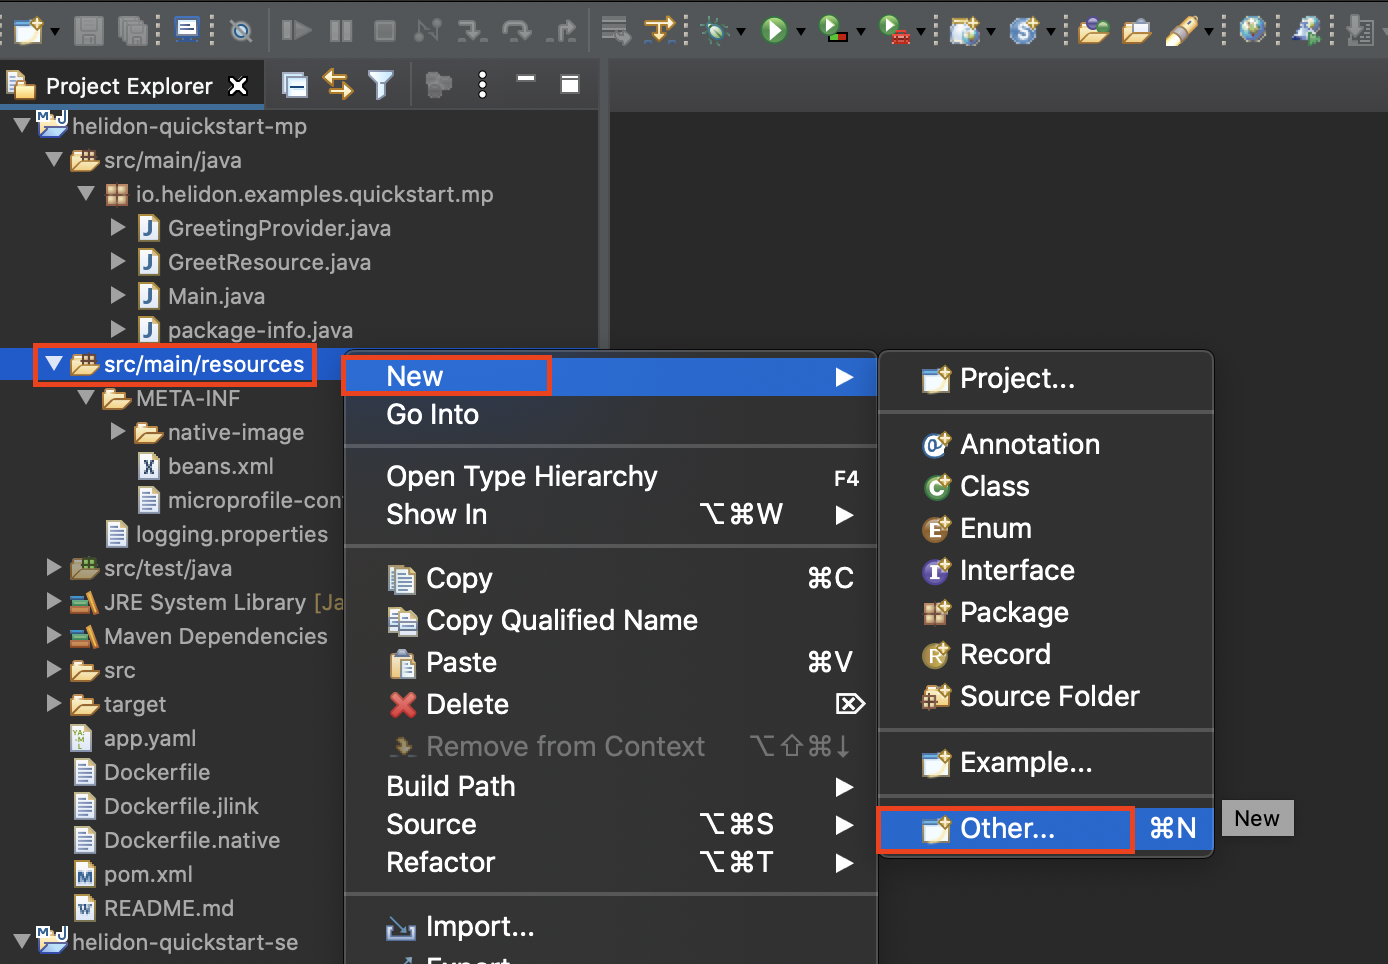Select Interface in New submenu
The height and width of the screenshot is (964, 1388).
pyautogui.click(x=1046, y=570)
